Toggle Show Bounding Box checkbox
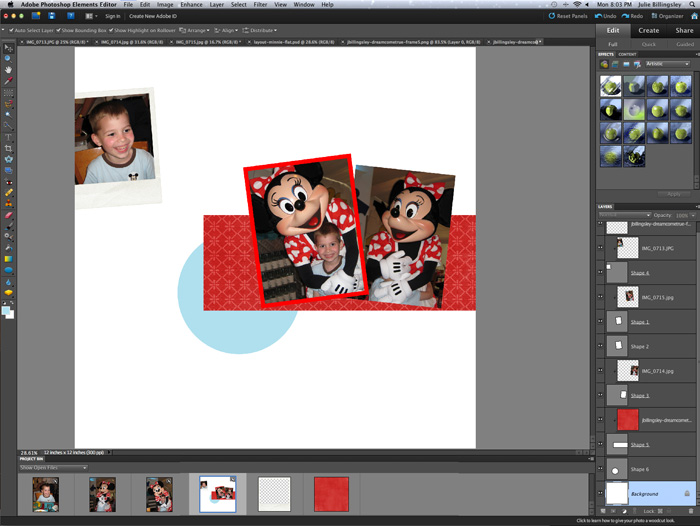 [58, 30]
